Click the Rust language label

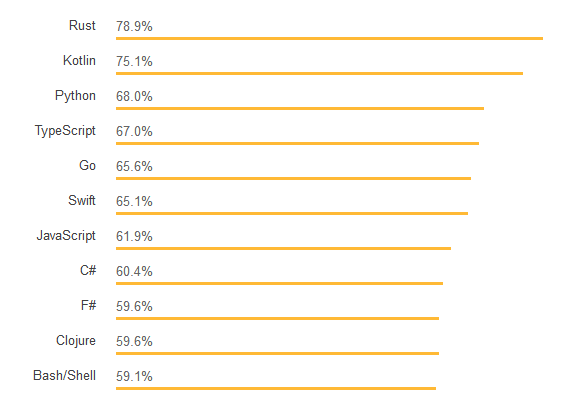click(x=82, y=26)
